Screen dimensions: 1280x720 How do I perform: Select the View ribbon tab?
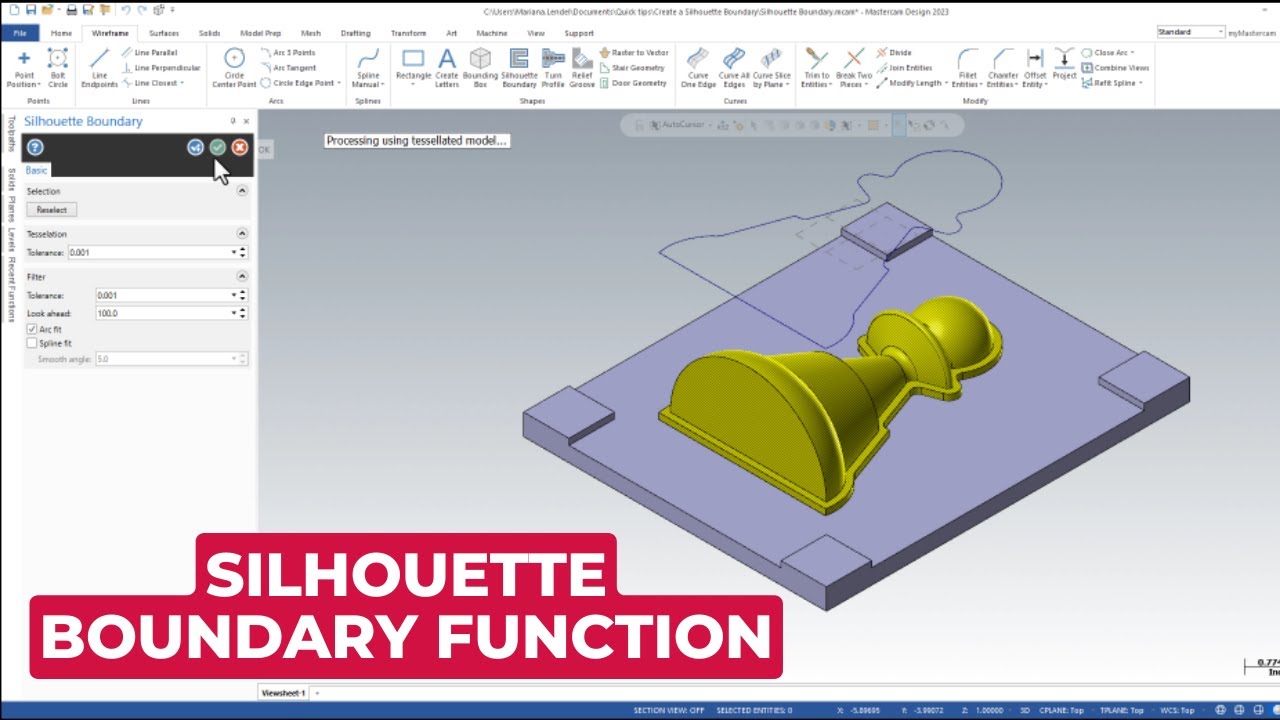tap(536, 33)
